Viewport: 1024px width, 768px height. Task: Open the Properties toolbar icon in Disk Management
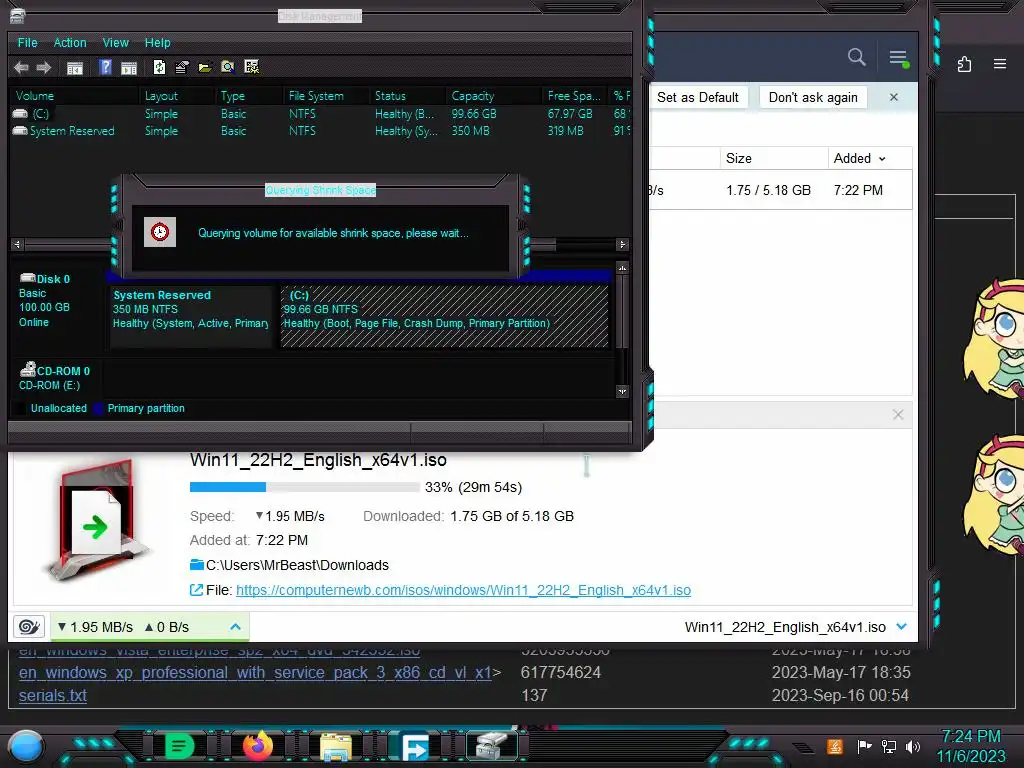[x=182, y=67]
